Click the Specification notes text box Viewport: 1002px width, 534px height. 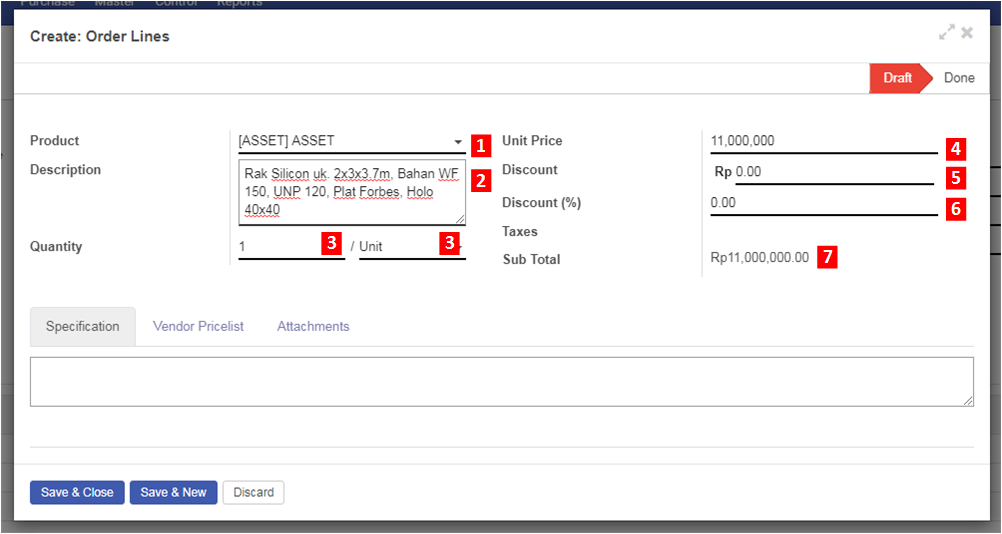coord(501,381)
